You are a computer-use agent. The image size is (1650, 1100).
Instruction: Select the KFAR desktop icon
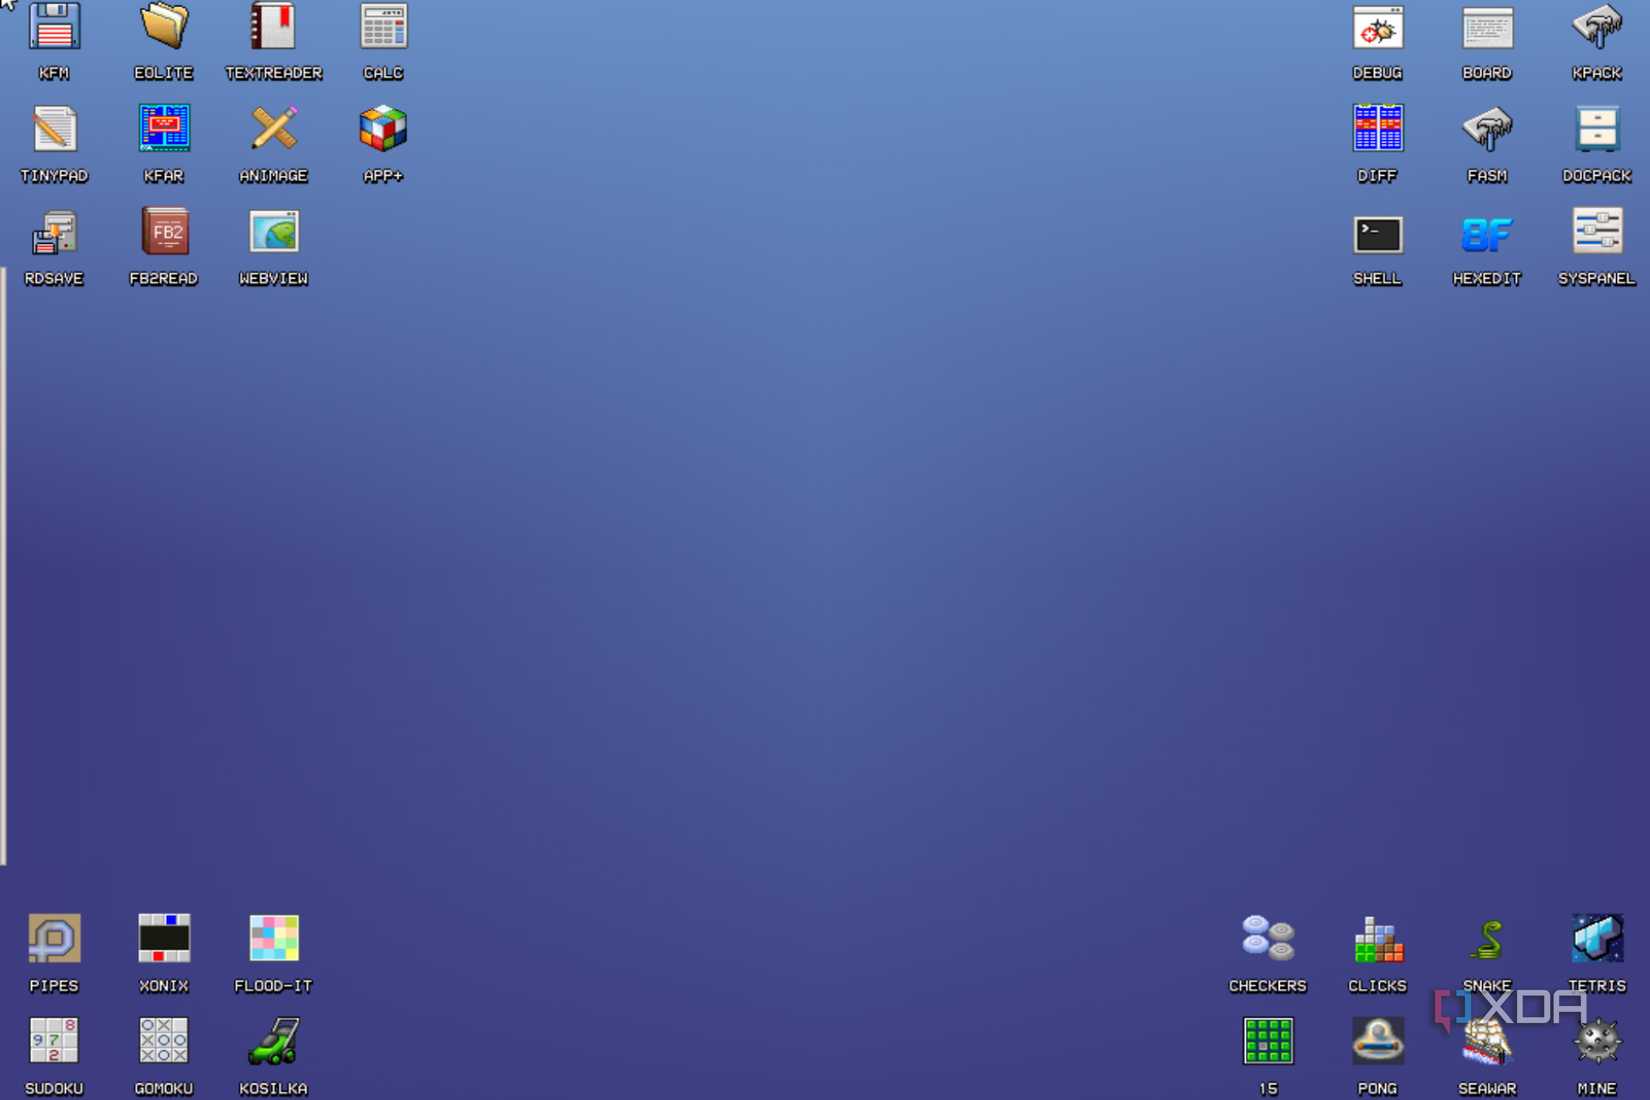[164, 129]
